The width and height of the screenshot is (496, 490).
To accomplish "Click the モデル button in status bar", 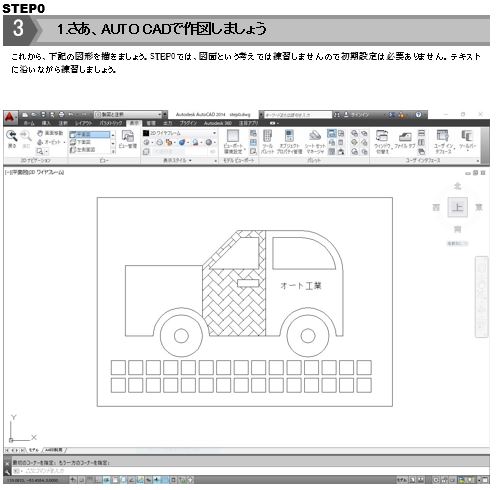I will 401,480.
